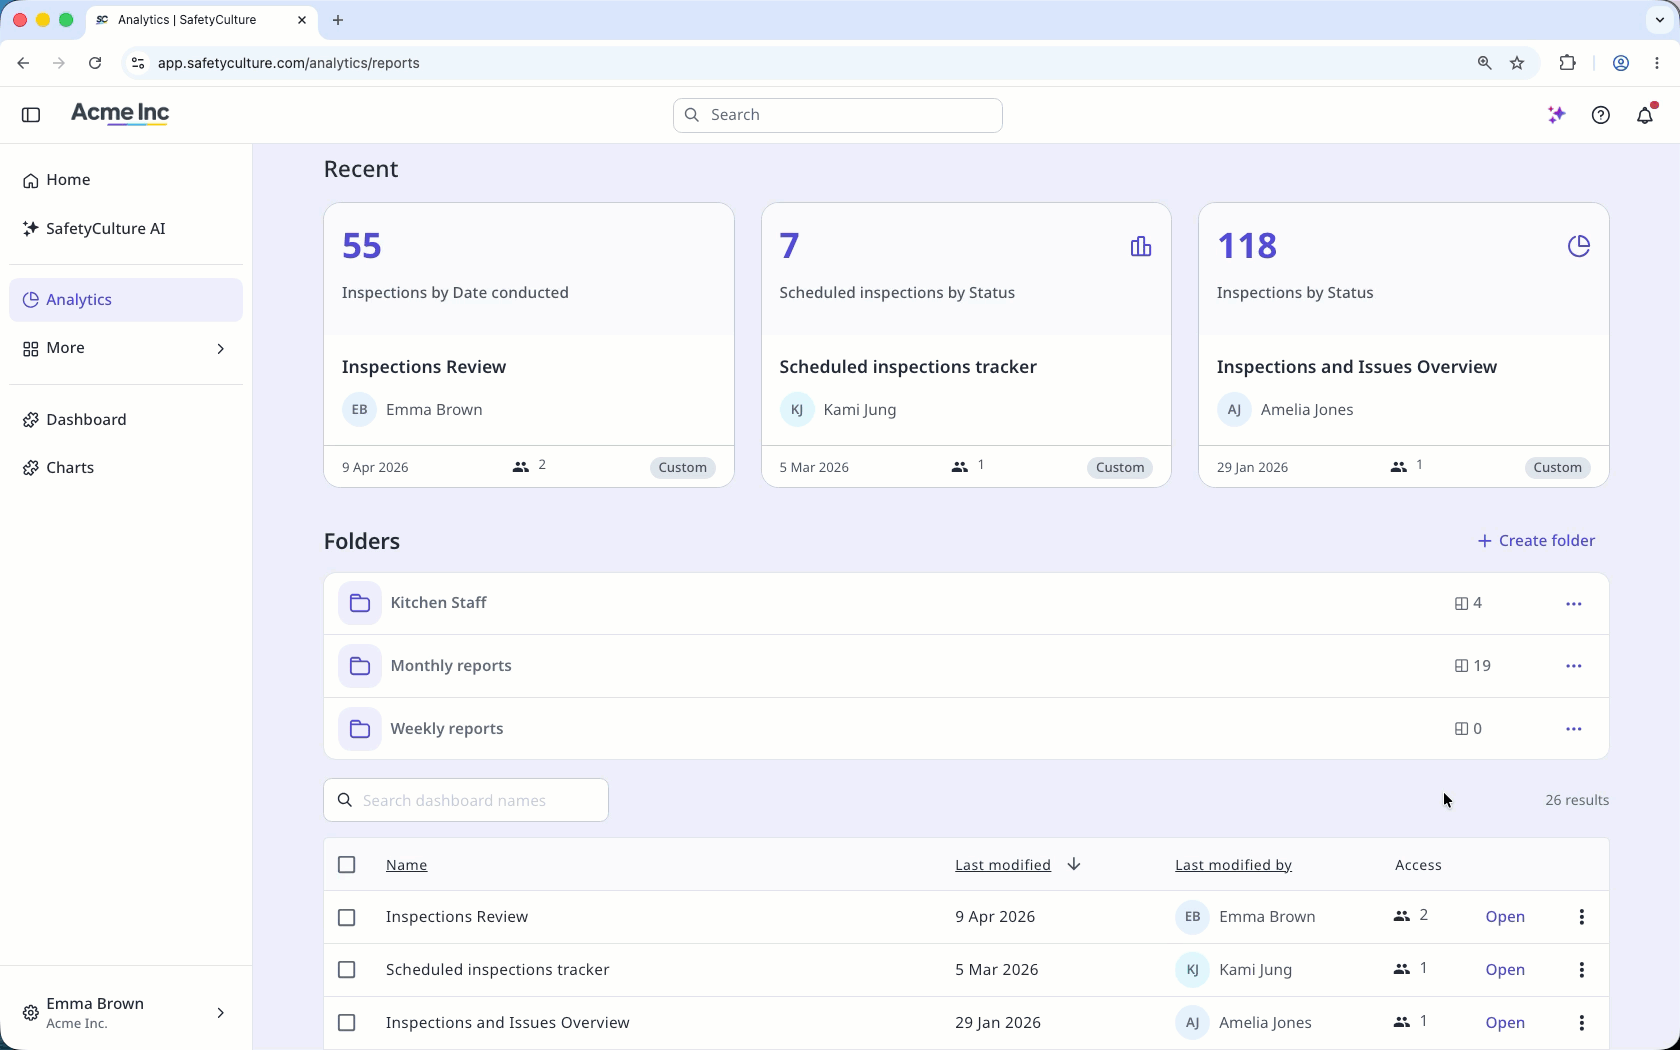Image resolution: width=1680 pixels, height=1050 pixels.
Task: Go to Home in the sidebar
Action: (x=126, y=180)
